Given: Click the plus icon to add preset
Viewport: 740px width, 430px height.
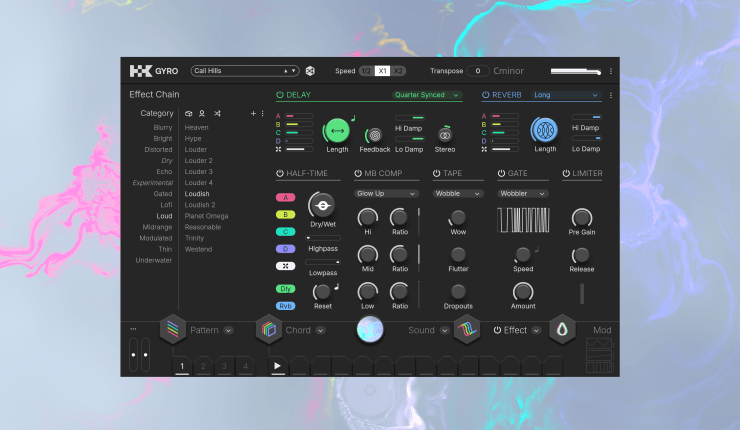Looking at the screenshot, I should 253,114.
